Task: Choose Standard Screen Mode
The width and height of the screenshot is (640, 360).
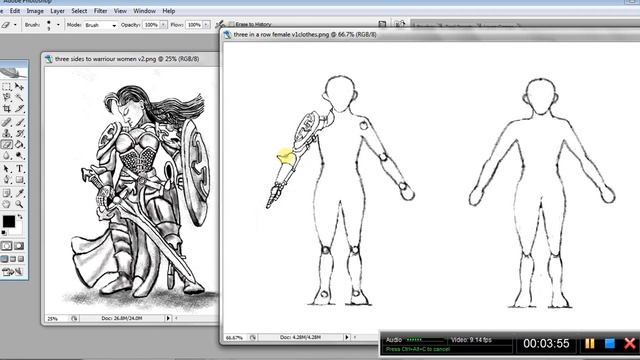Action: pos(4,259)
